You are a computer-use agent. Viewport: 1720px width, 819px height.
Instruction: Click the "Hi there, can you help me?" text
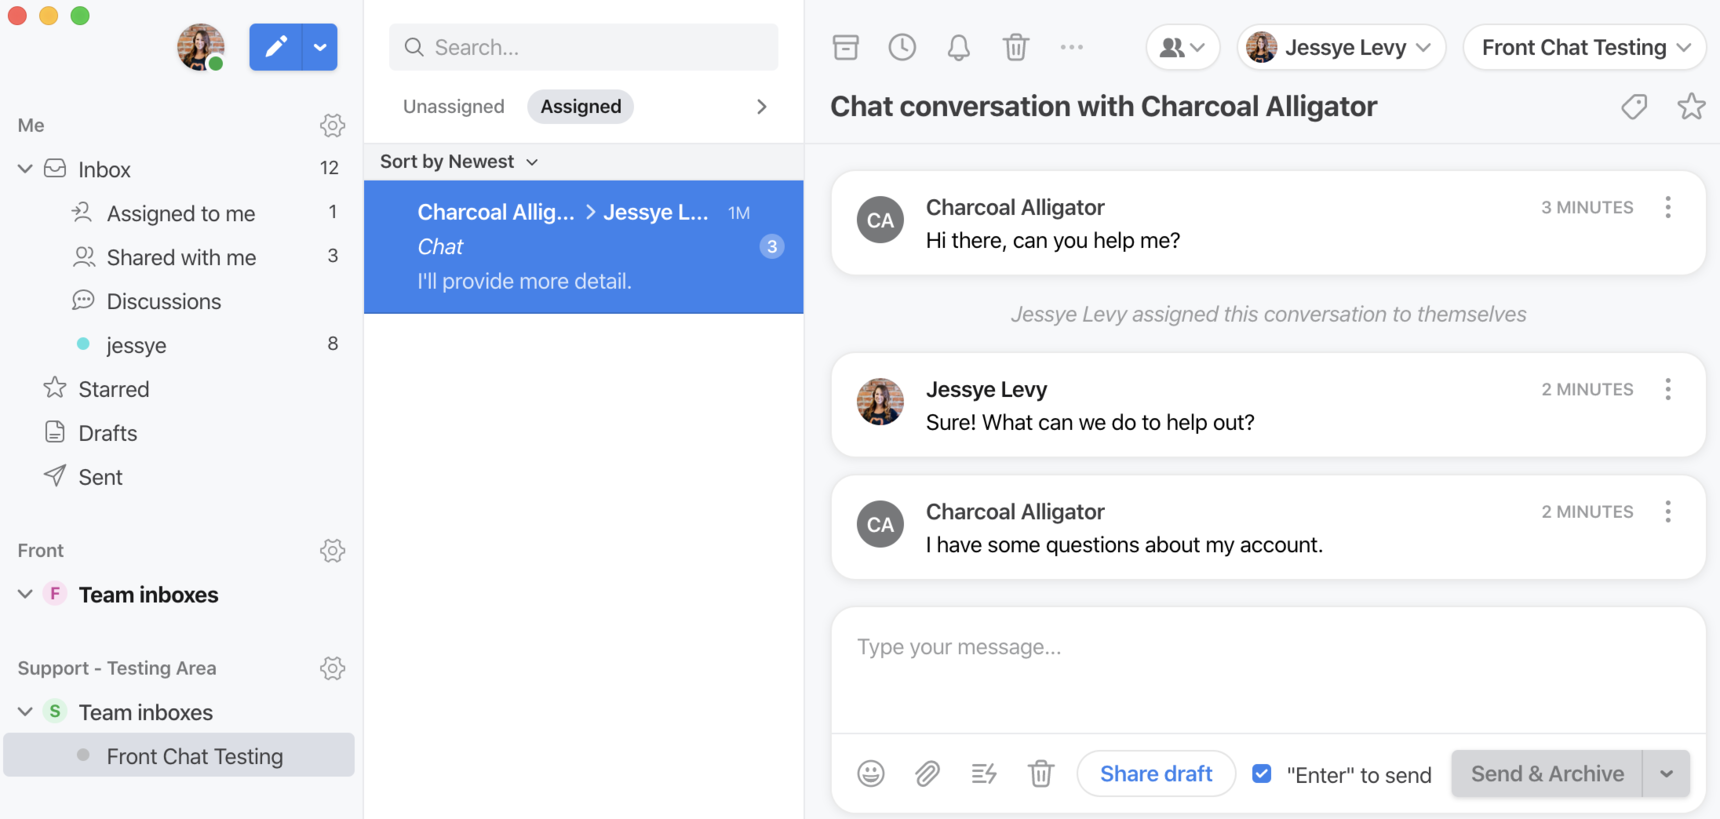pos(1053,241)
